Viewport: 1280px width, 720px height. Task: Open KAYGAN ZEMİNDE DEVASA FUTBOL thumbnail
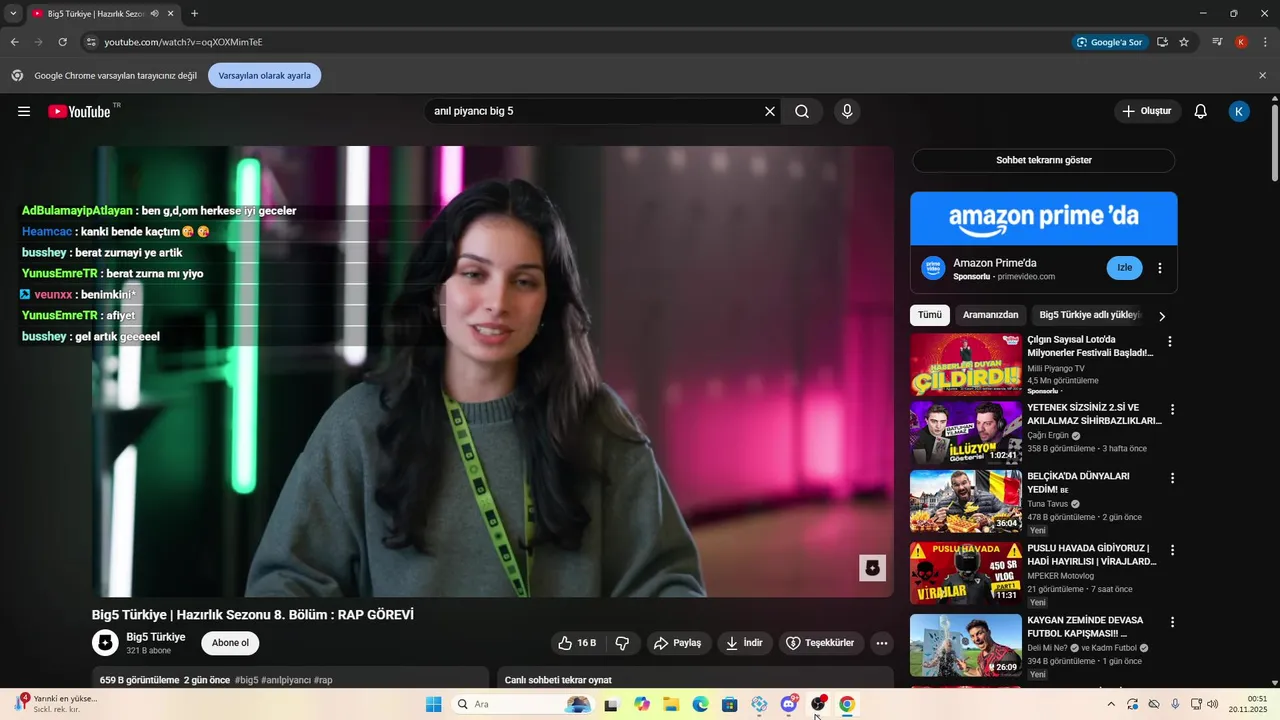coord(966,645)
